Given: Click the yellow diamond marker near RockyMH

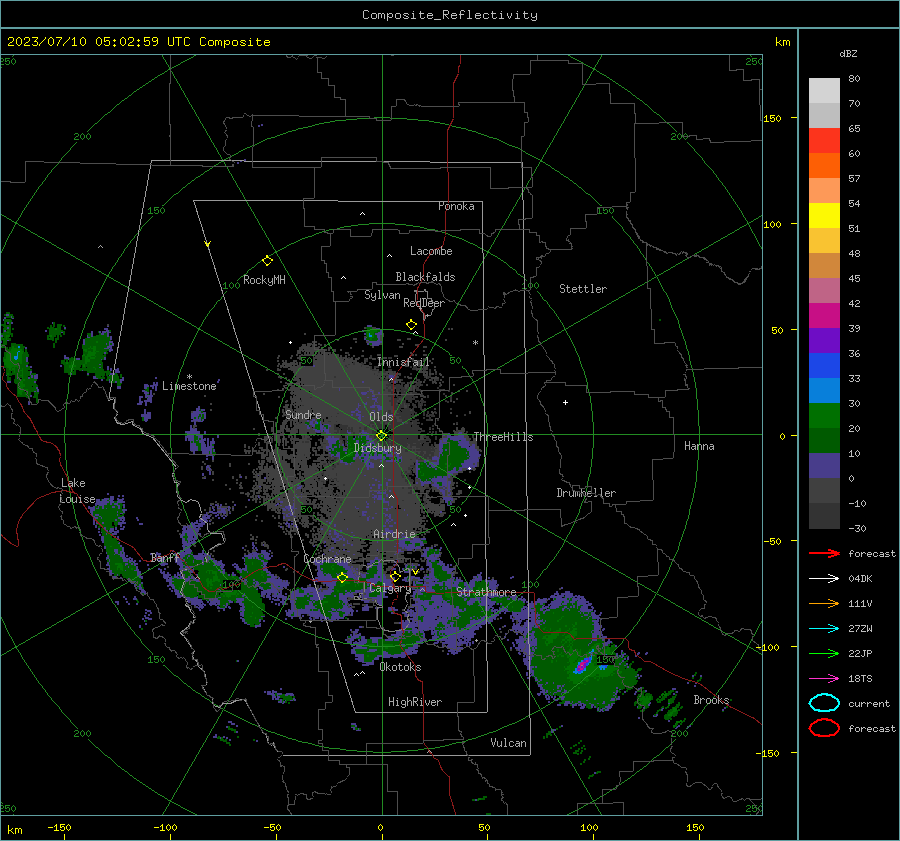Looking at the screenshot, I should pyautogui.click(x=267, y=261).
